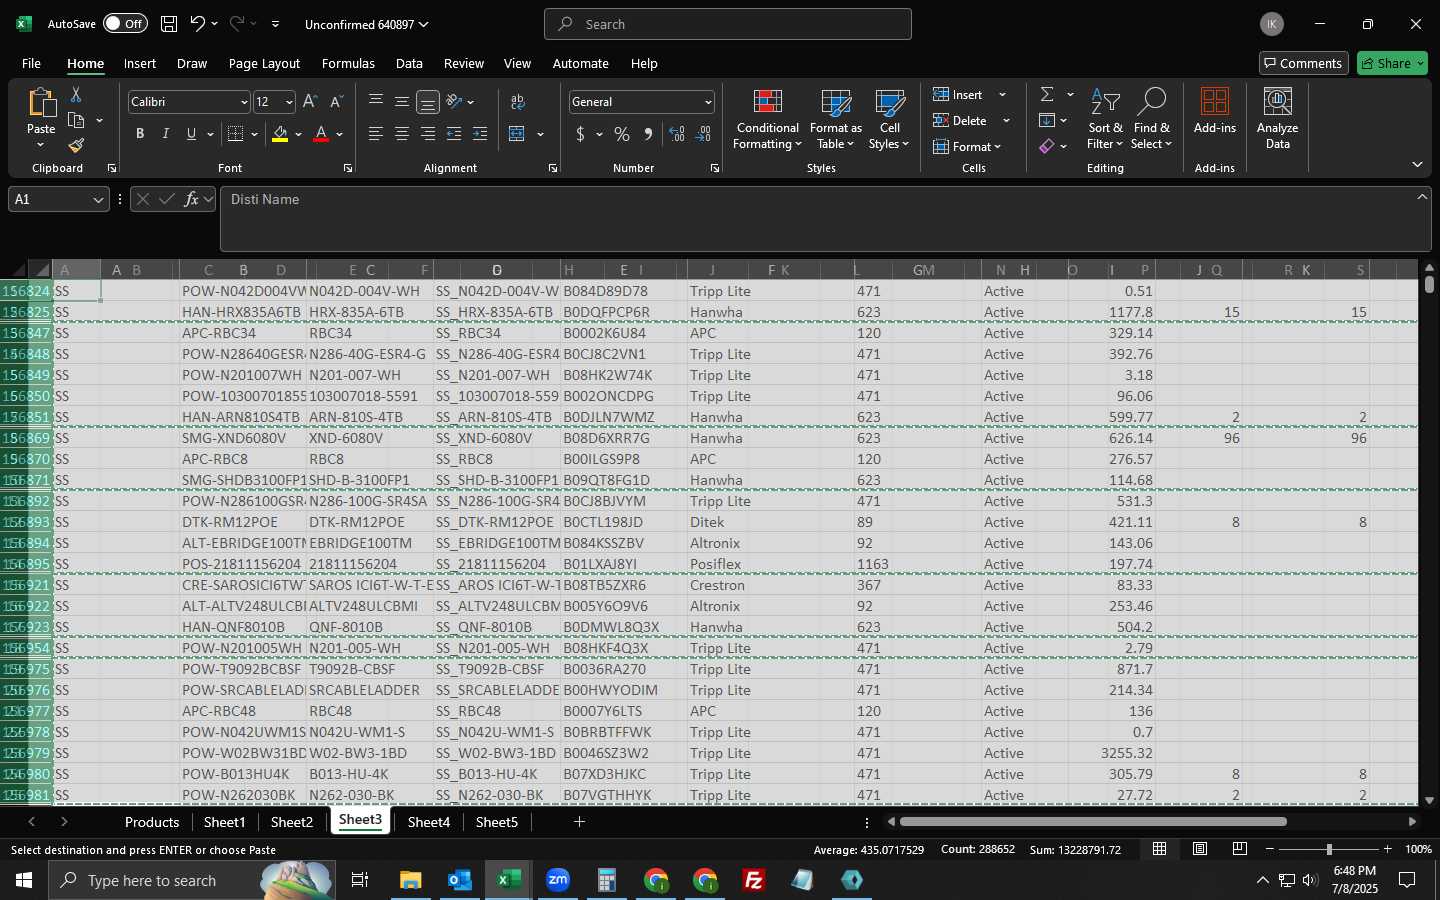Switch to the Products sheet tab
Viewport: 1440px width, 900px height.
[152, 822]
